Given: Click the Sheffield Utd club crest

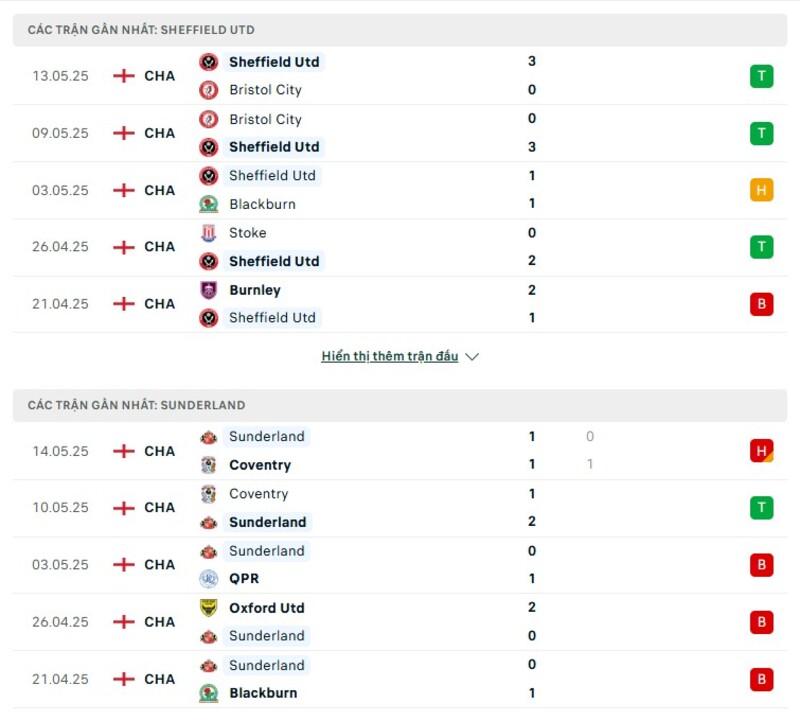Looking at the screenshot, I should pyautogui.click(x=208, y=62).
